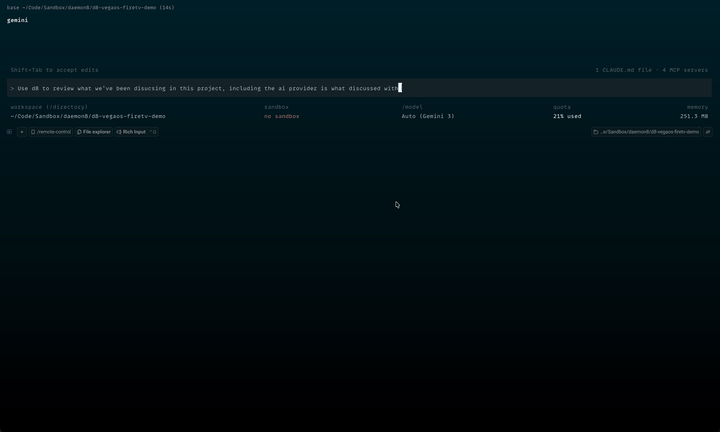Focus the prompt input field

pyautogui.click(x=360, y=88)
